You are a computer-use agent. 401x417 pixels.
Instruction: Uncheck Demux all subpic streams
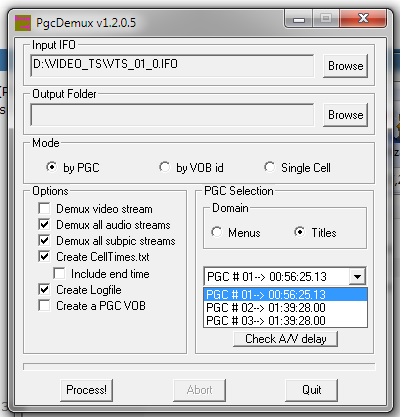[x=44, y=241]
